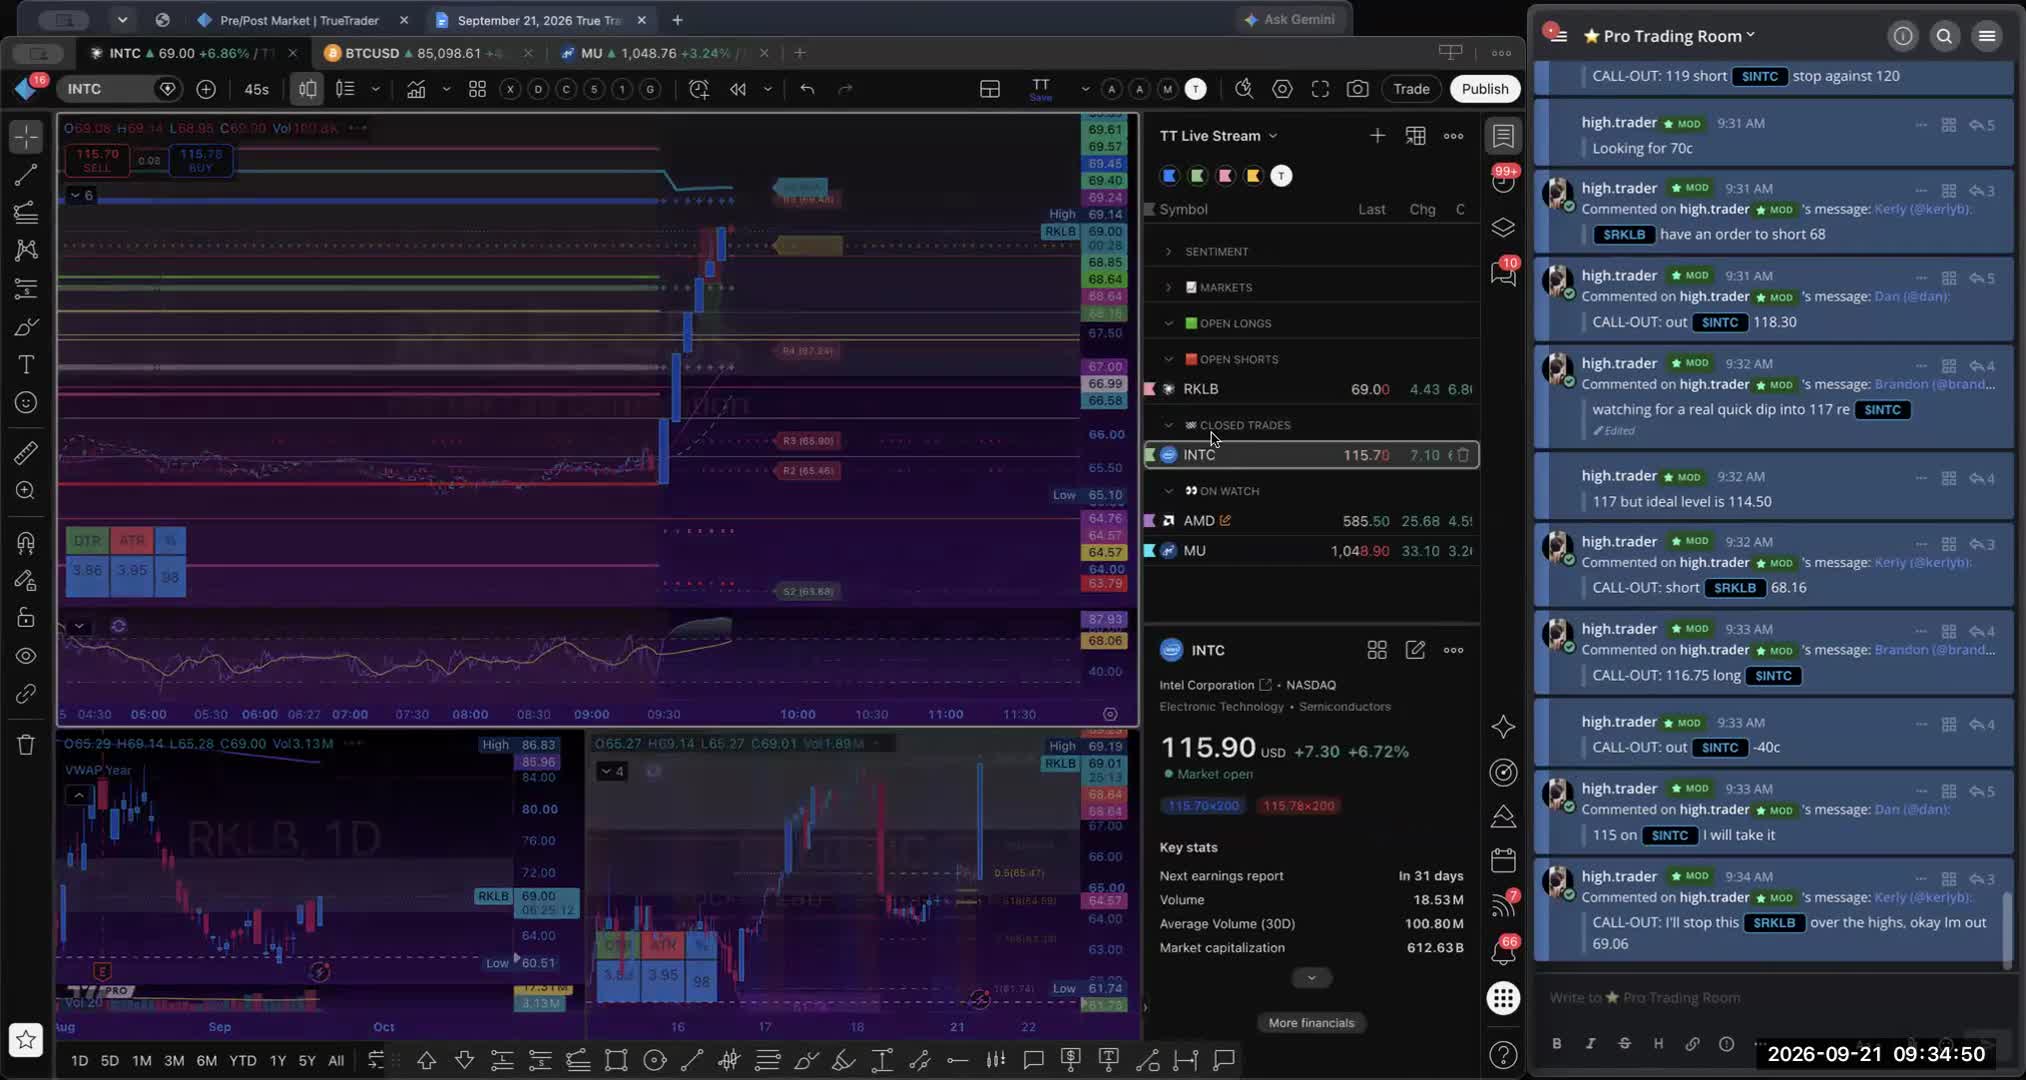Activate the zoom in tool

pos(26,491)
